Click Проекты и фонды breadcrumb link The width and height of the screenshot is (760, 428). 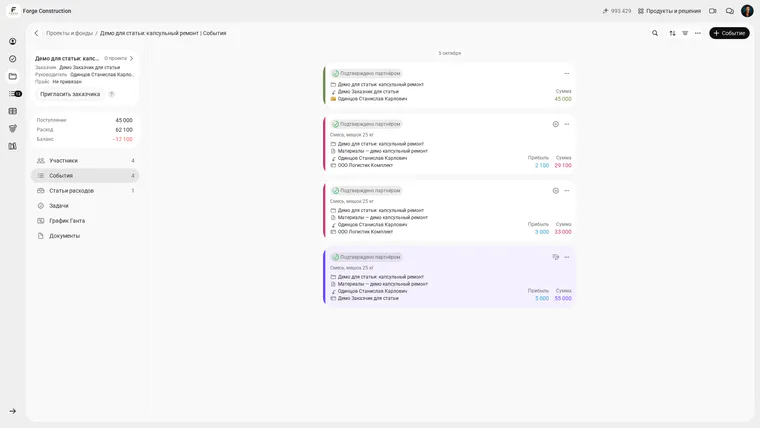point(69,33)
